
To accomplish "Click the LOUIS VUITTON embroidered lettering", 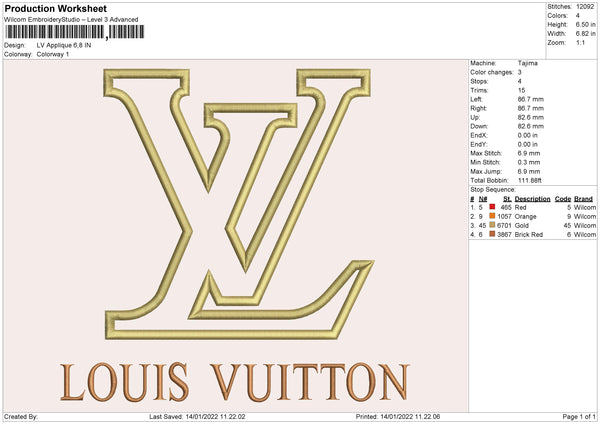I will tap(234, 382).
